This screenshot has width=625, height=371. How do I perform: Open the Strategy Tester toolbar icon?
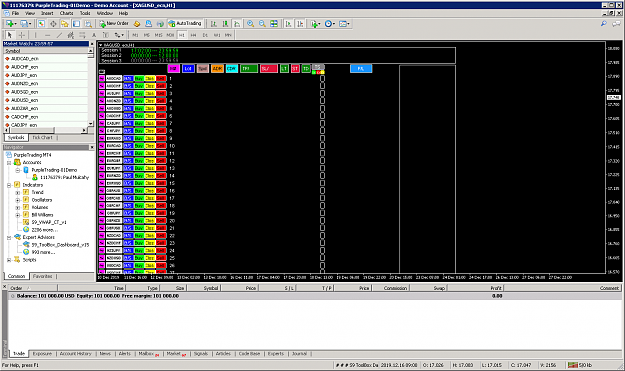tap(88, 24)
